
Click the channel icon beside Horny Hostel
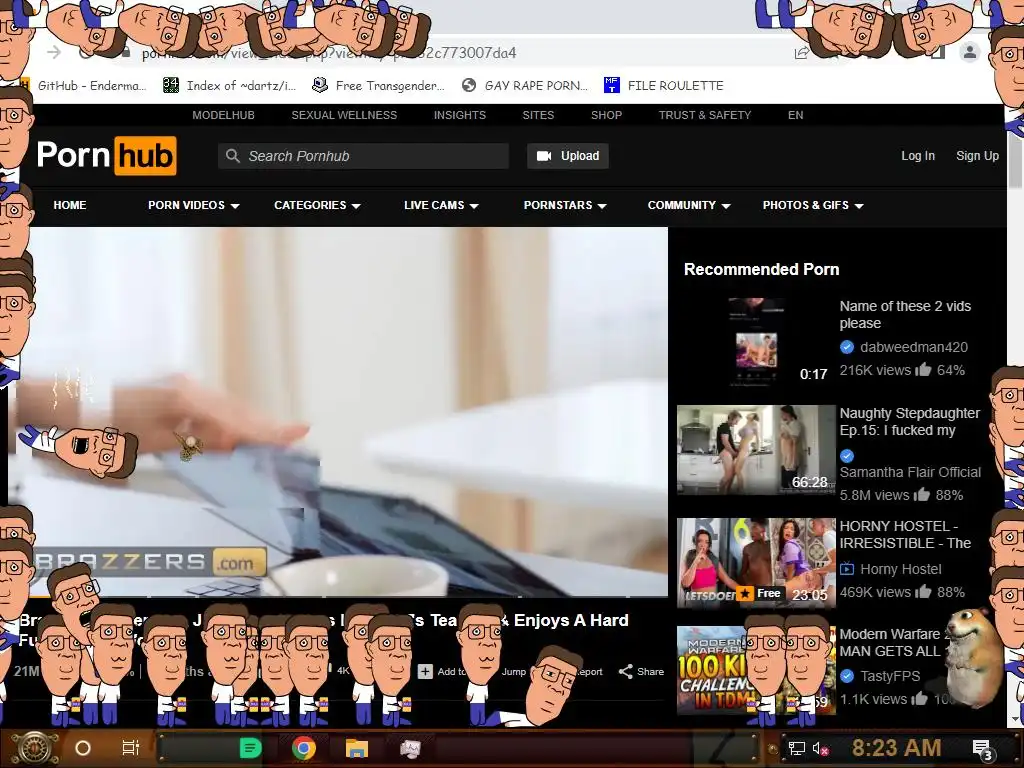847,569
